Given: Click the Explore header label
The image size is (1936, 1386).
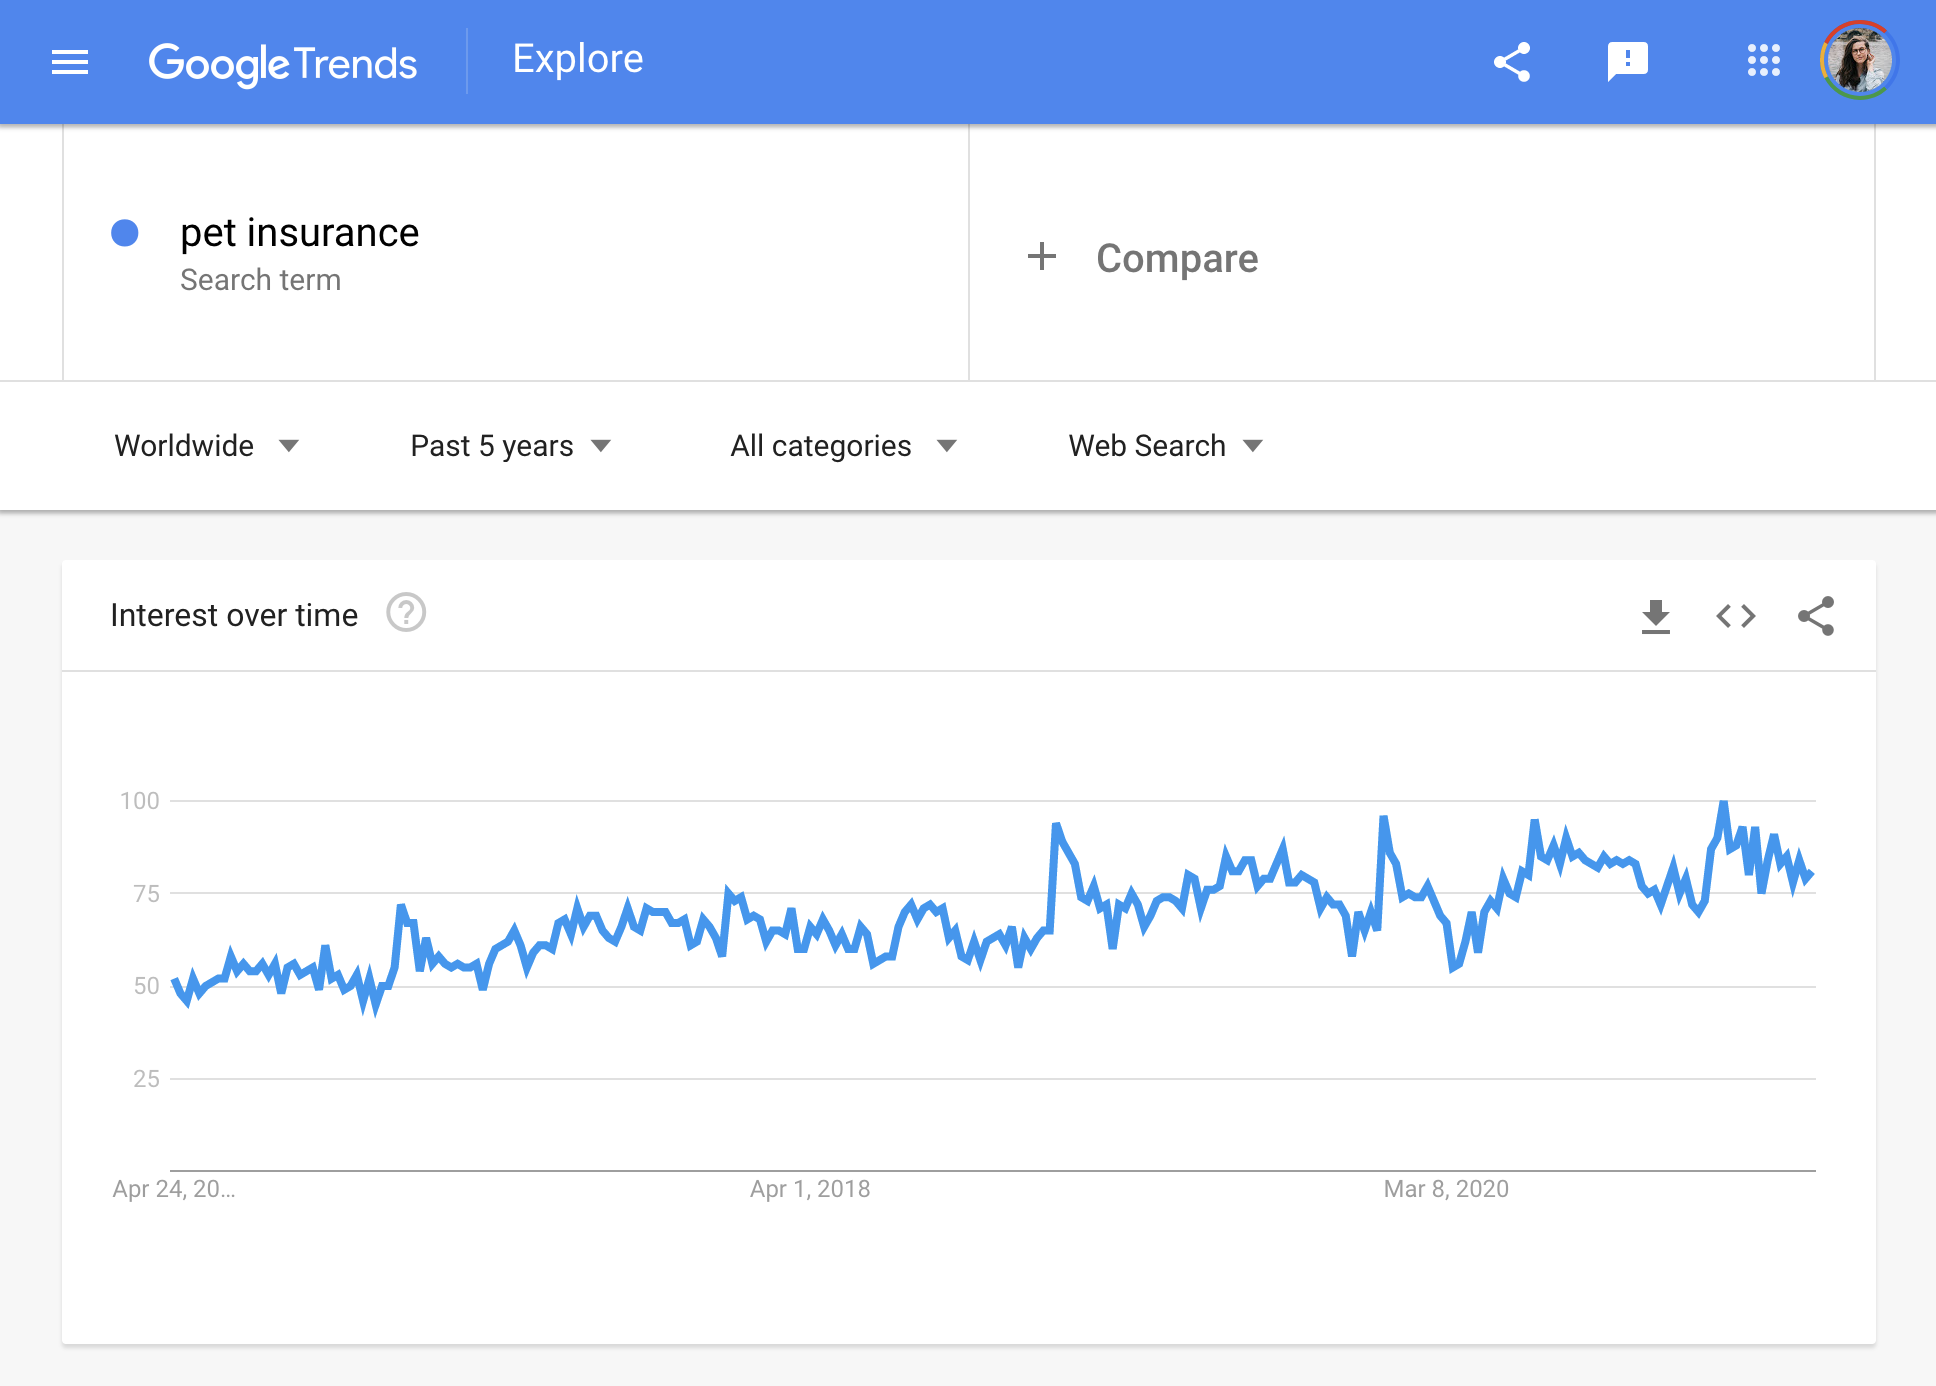Looking at the screenshot, I should click(x=578, y=59).
